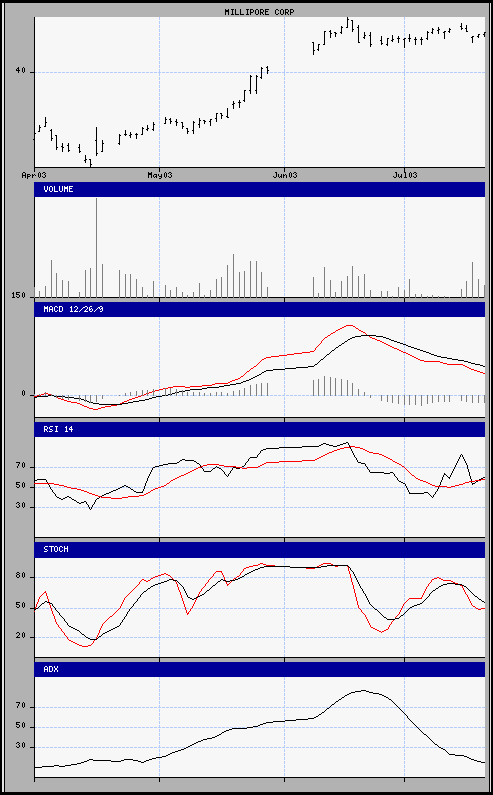The image size is (493, 795).
Task: Click the RSI 70 level label
Action: tap(20, 467)
